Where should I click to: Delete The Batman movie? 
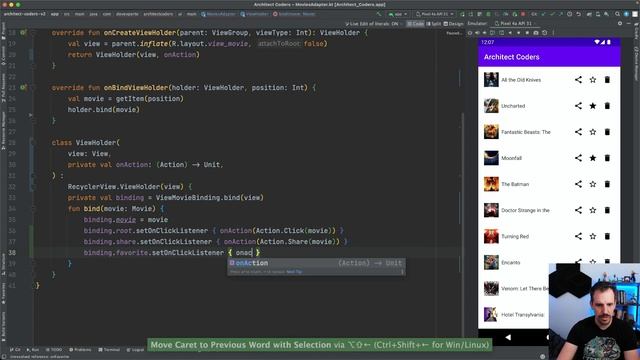pyautogui.click(x=607, y=184)
